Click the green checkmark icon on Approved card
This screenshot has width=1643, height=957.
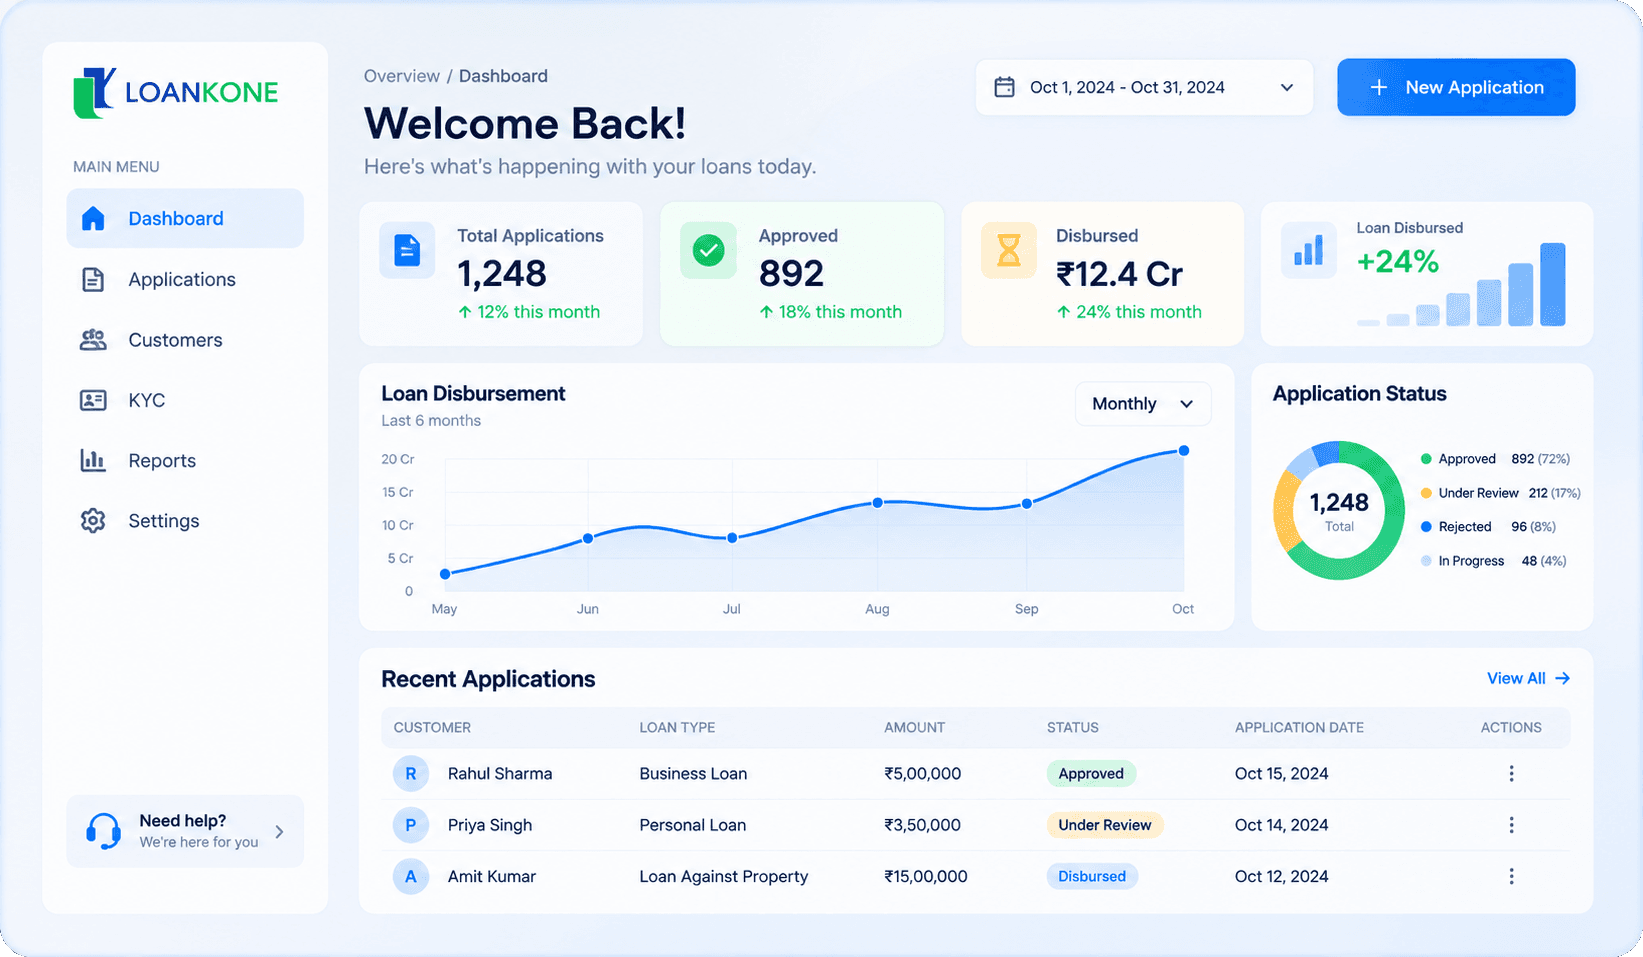pyautogui.click(x=708, y=250)
